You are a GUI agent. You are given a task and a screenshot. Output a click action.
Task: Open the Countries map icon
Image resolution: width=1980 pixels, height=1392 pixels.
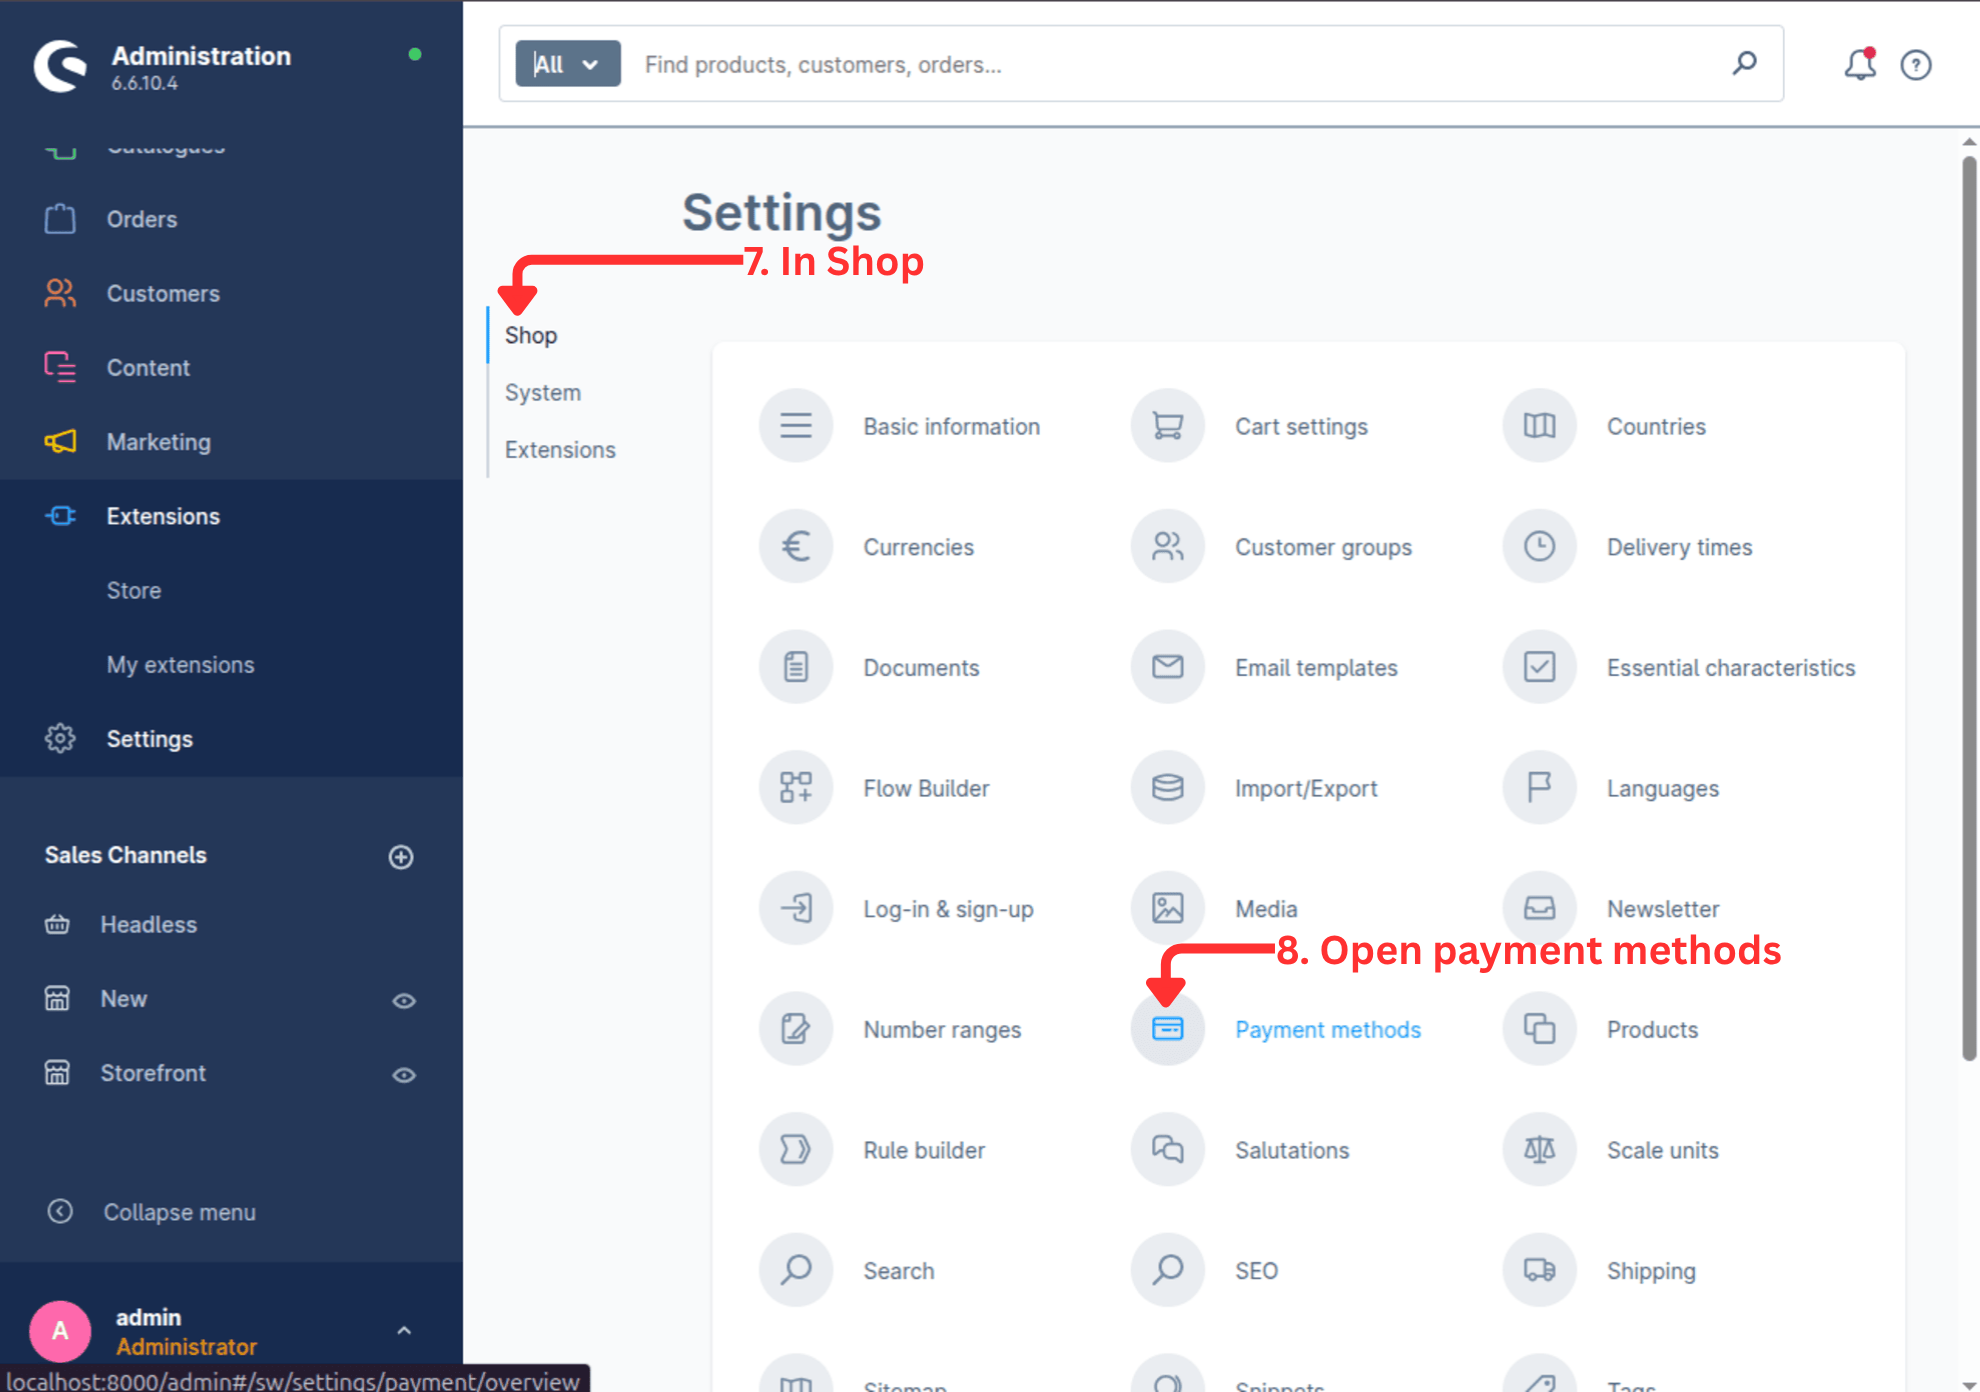pos(1539,426)
